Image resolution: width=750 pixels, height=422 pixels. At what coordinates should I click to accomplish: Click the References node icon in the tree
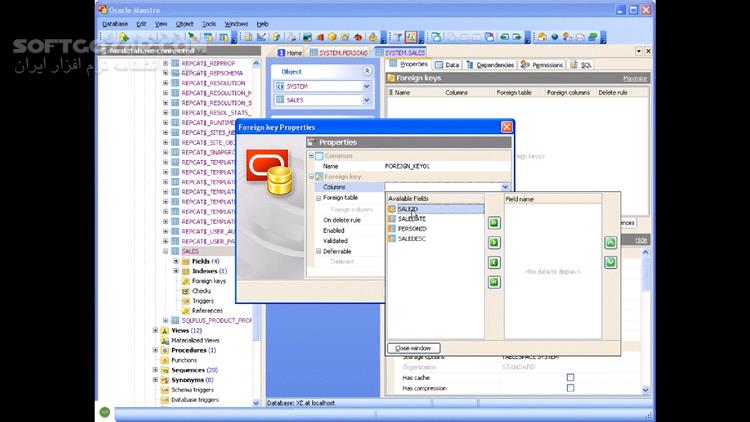(x=186, y=311)
